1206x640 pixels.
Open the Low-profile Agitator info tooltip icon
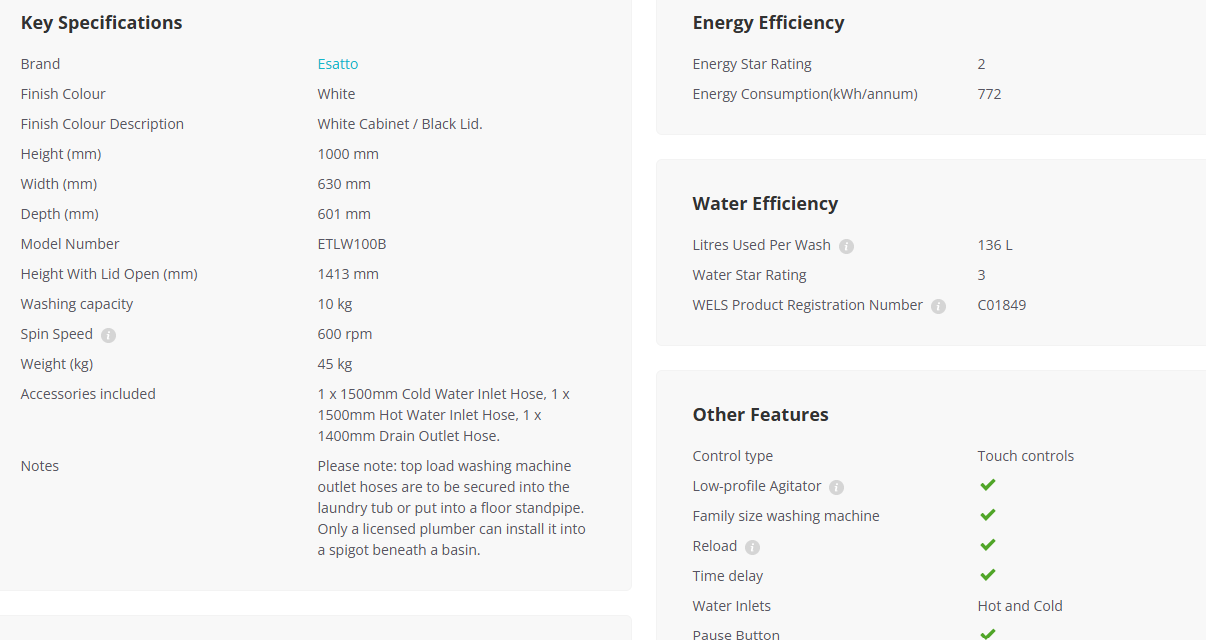click(x=837, y=487)
